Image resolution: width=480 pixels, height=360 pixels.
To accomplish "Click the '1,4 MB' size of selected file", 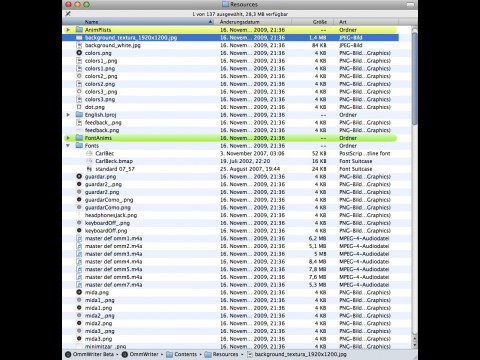I will click(318, 38).
